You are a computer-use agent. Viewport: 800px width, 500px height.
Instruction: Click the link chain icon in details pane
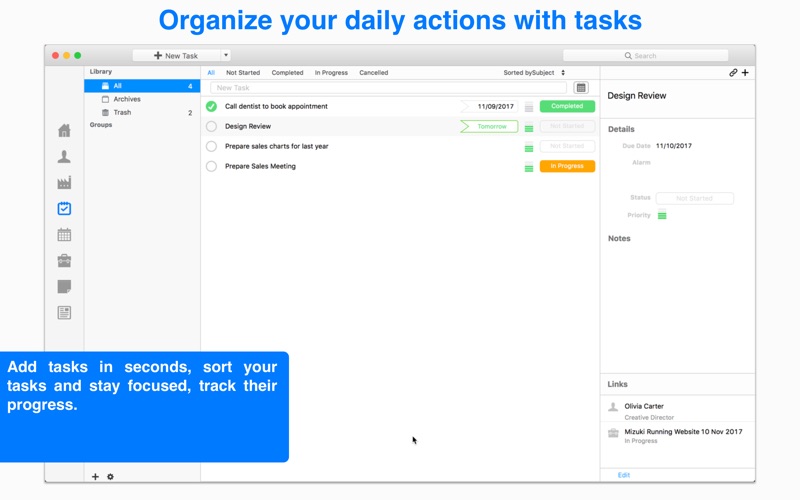pyautogui.click(x=733, y=72)
